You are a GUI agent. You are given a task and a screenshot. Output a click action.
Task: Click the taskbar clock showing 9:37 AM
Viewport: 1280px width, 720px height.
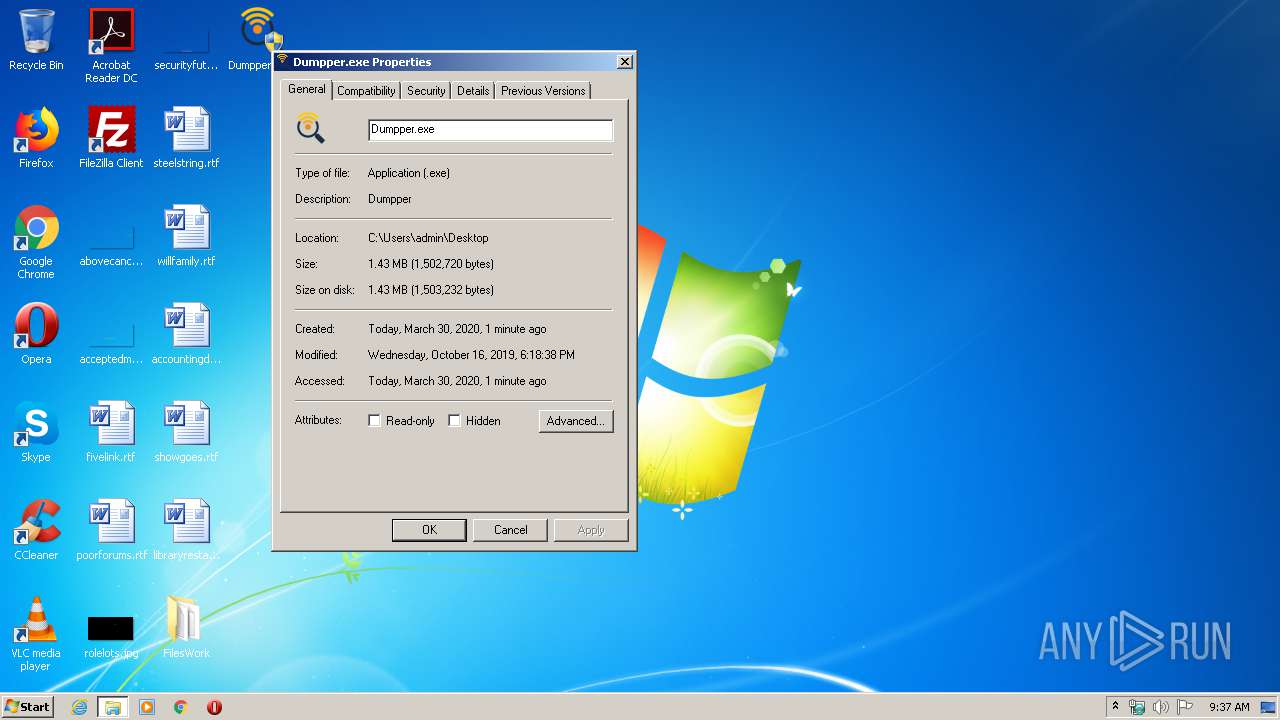[x=1229, y=707]
